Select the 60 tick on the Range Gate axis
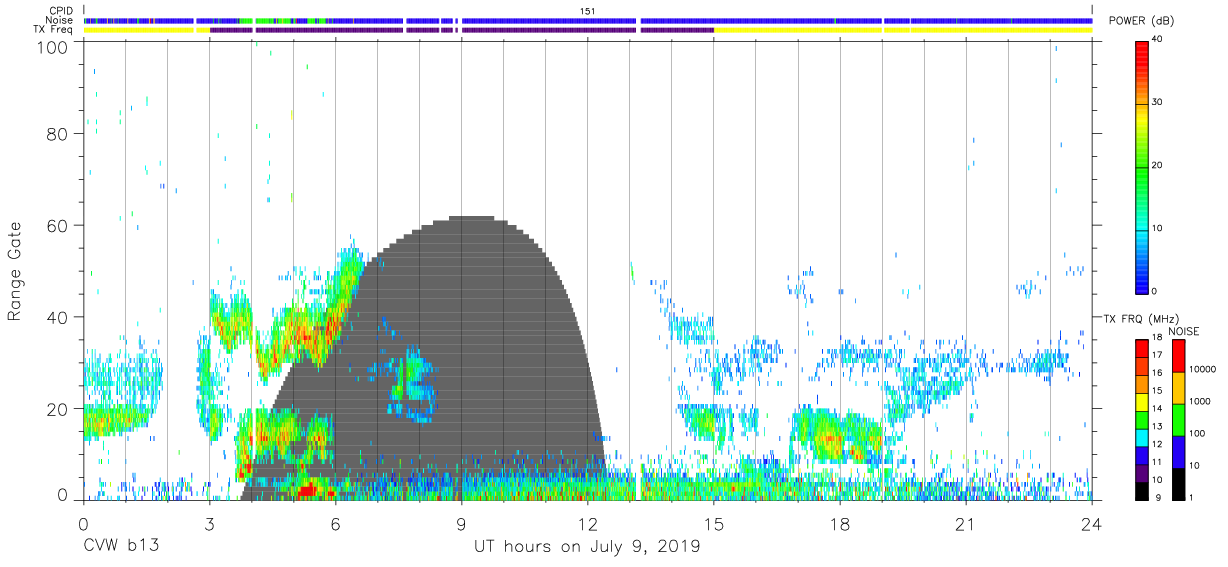The height and width of the screenshot is (567, 1228). click(x=58, y=225)
